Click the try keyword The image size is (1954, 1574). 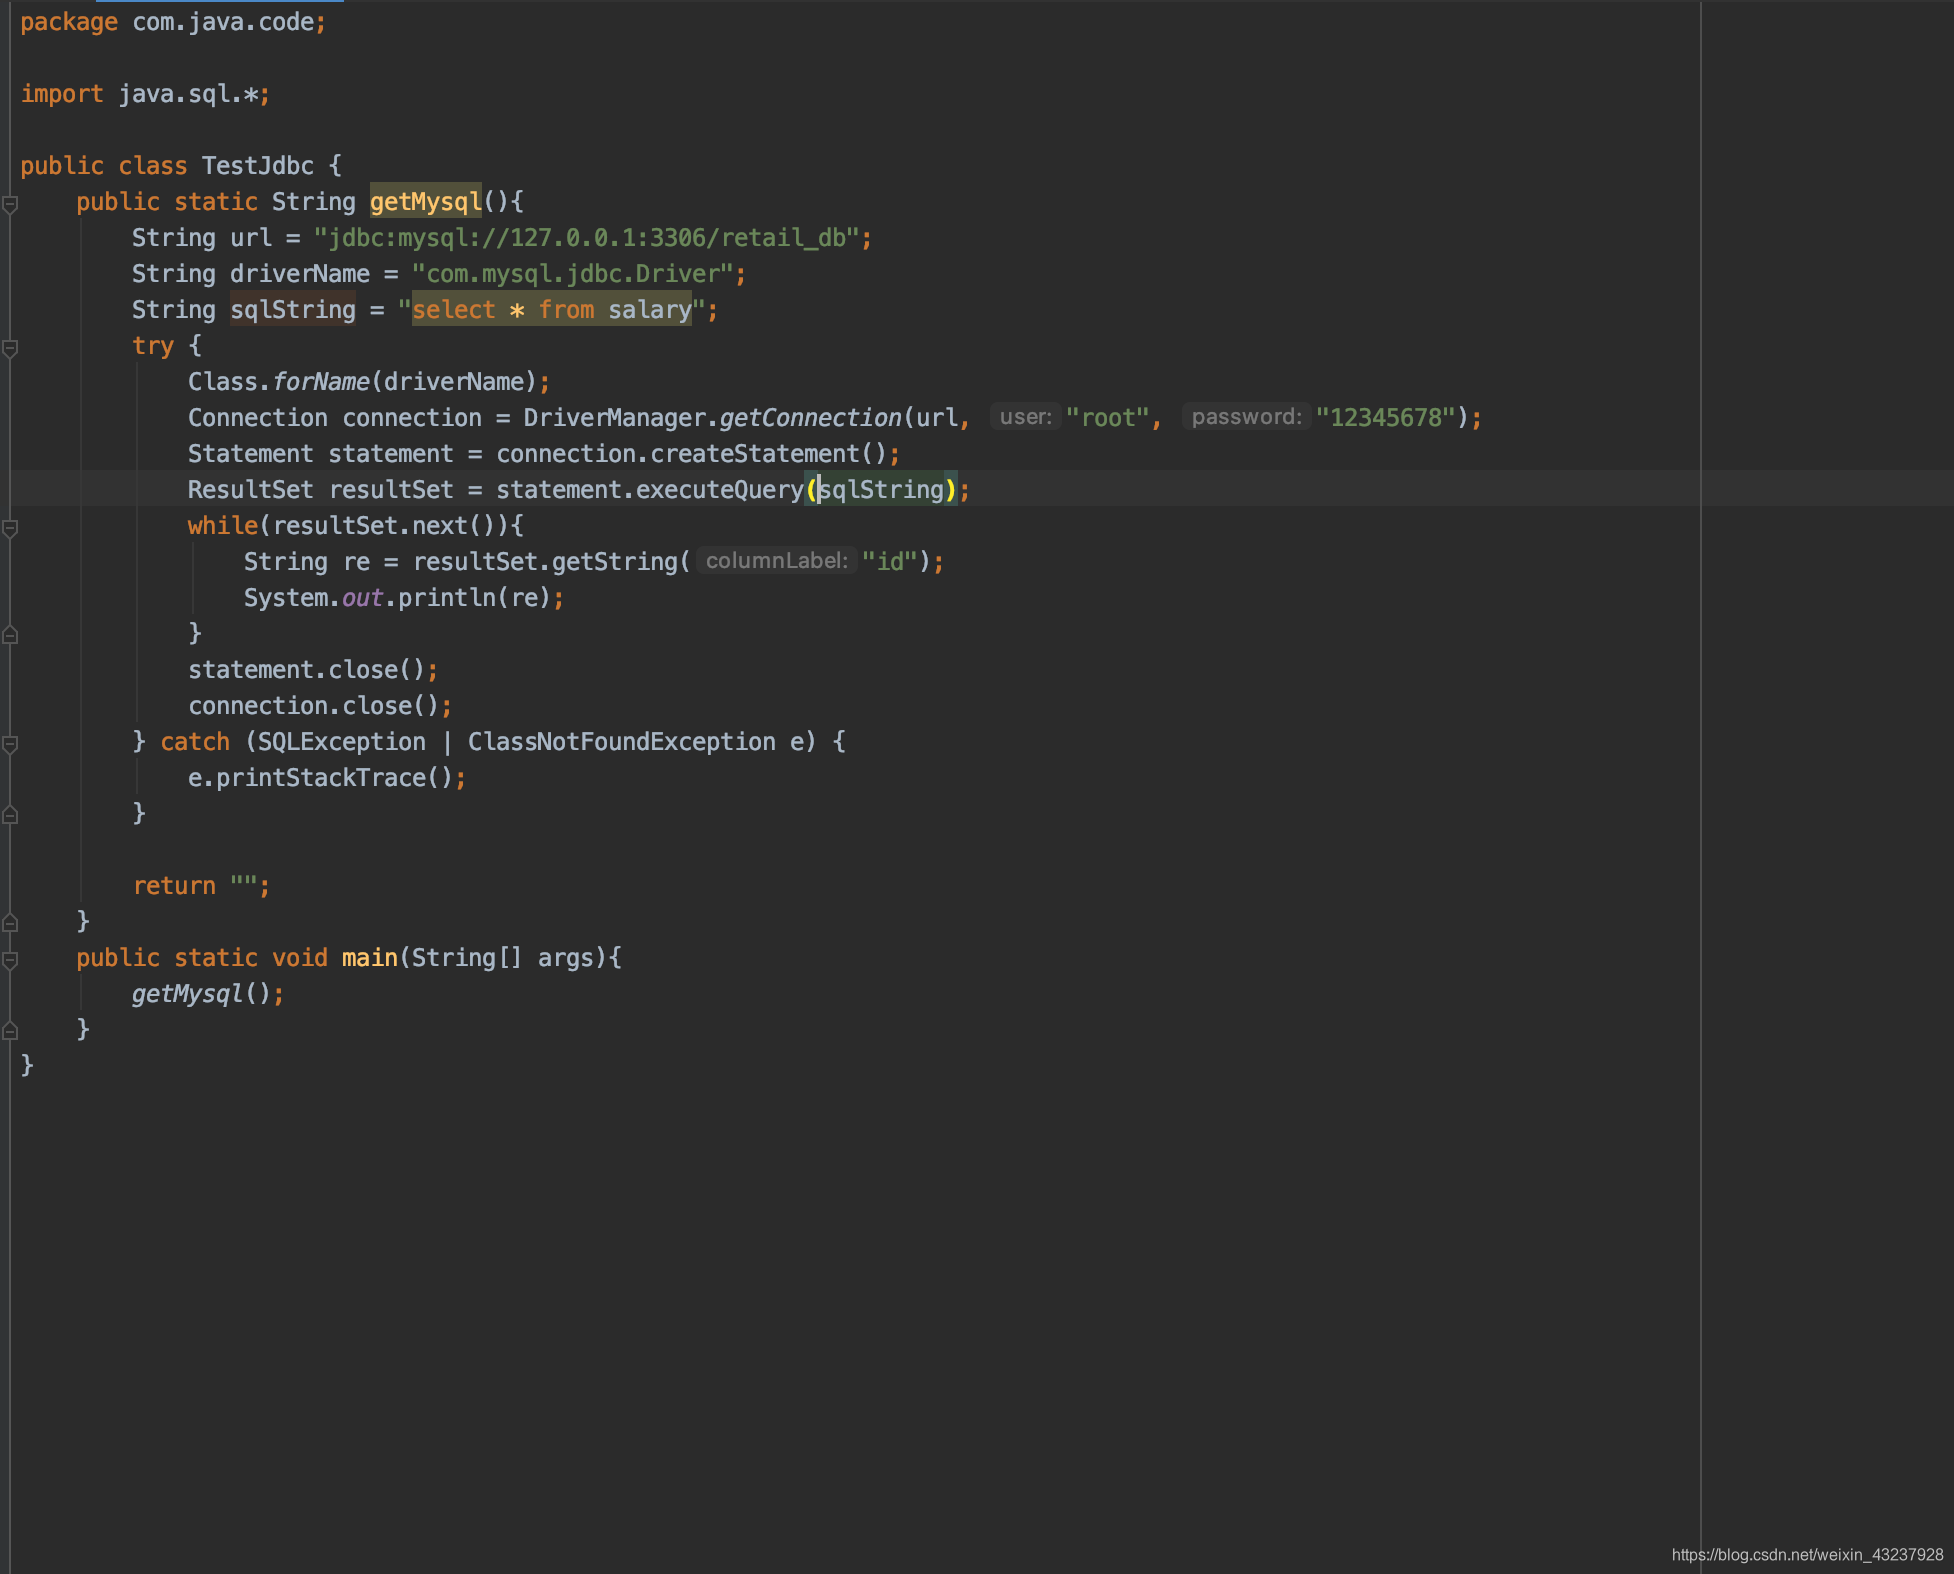(x=153, y=346)
